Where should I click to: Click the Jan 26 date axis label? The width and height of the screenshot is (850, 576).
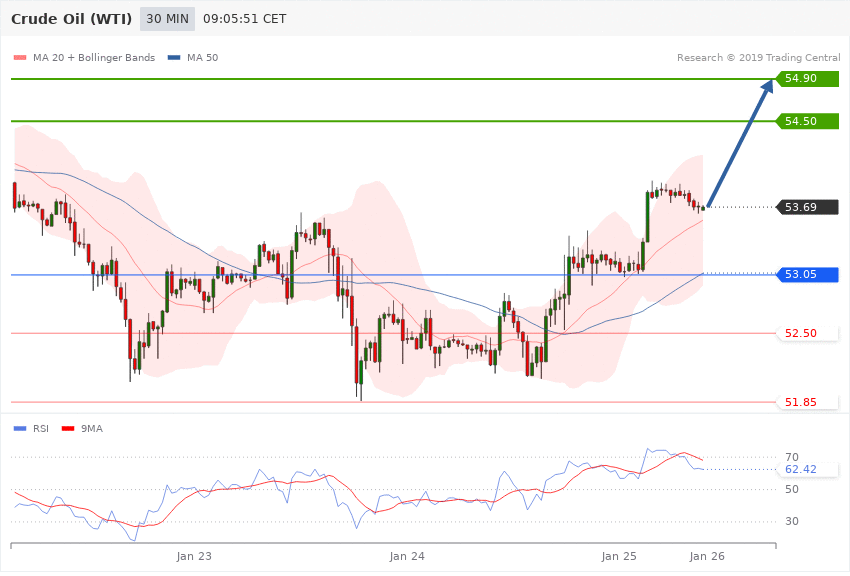click(x=707, y=556)
